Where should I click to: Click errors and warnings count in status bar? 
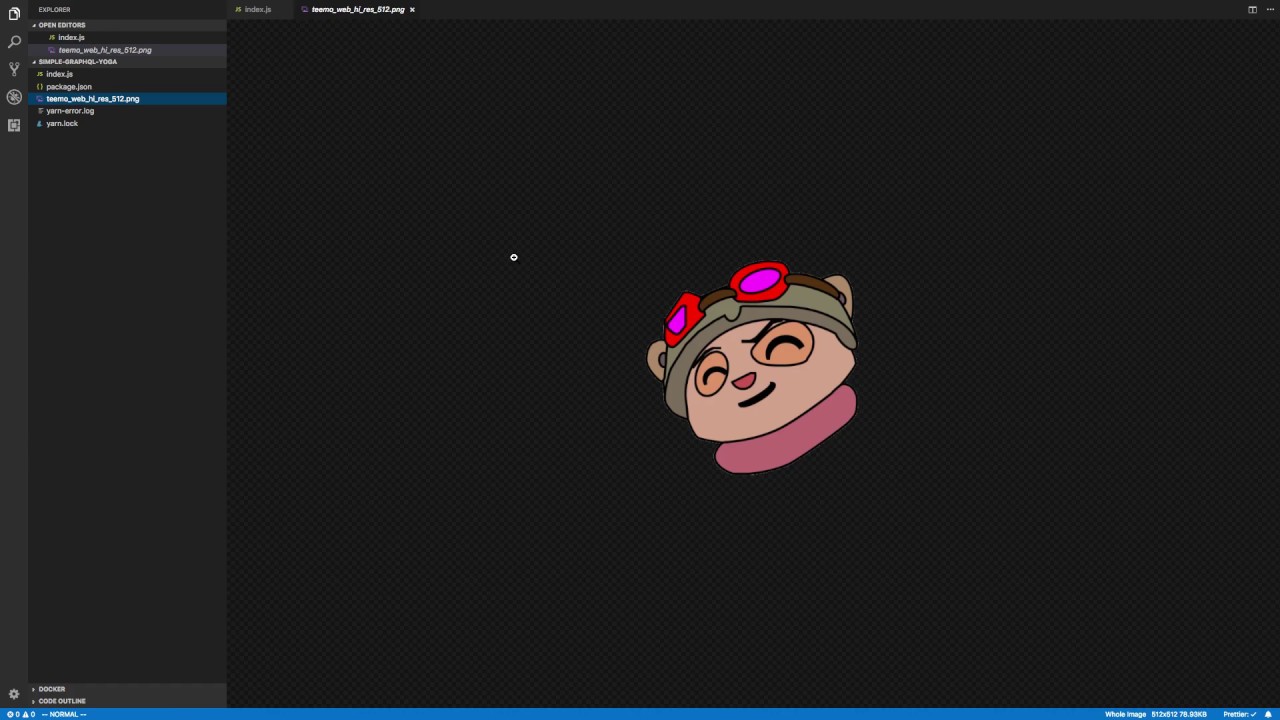click(x=21, y=714)
